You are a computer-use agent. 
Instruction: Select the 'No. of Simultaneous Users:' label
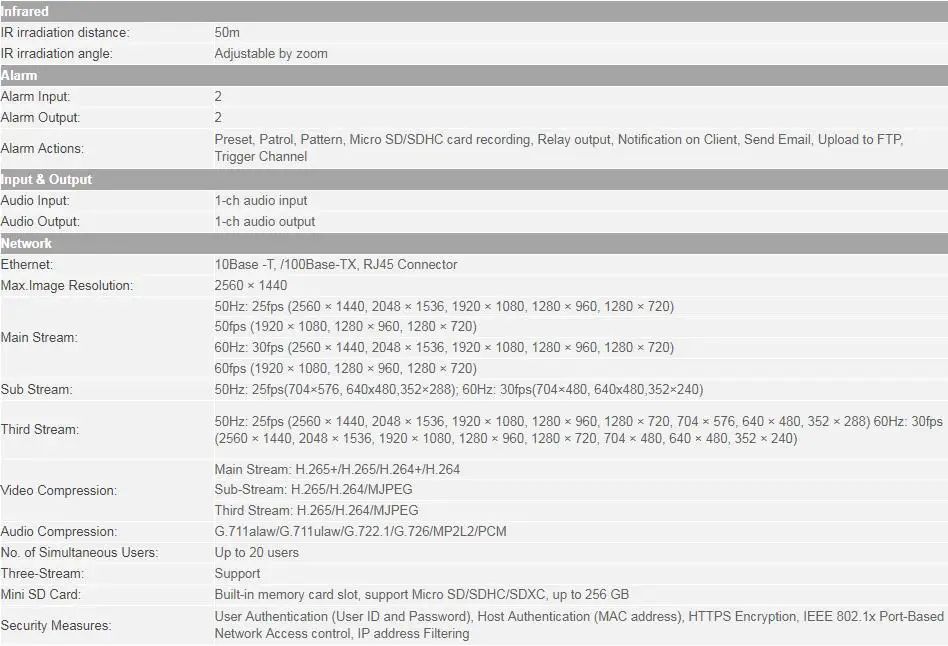(79, 553)
